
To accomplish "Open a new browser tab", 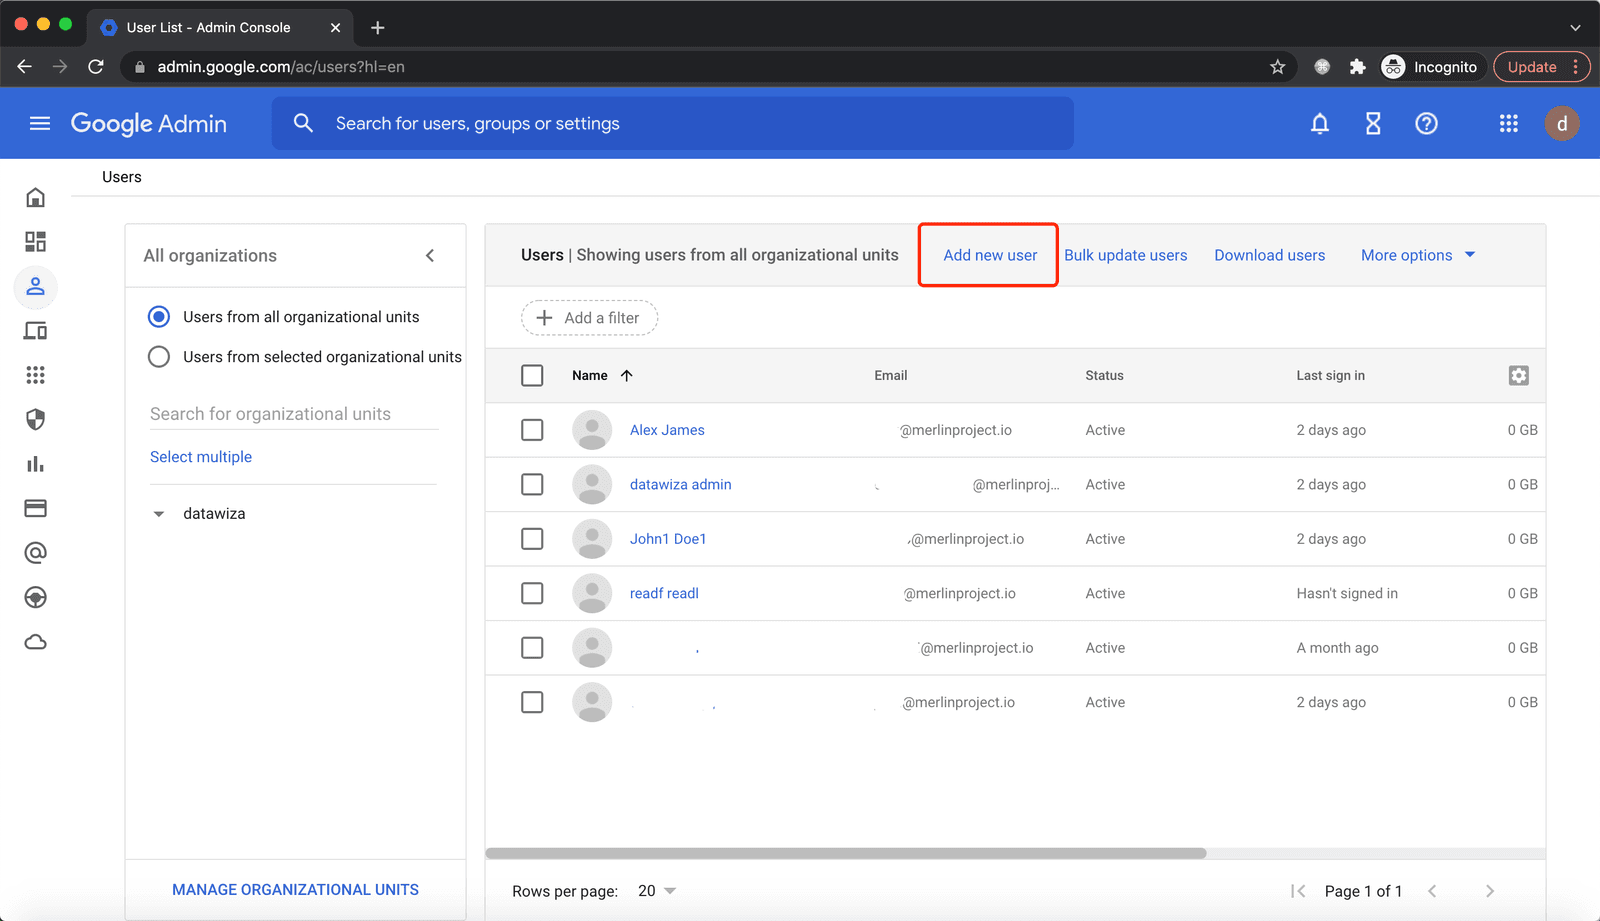I will coord(377,28).
